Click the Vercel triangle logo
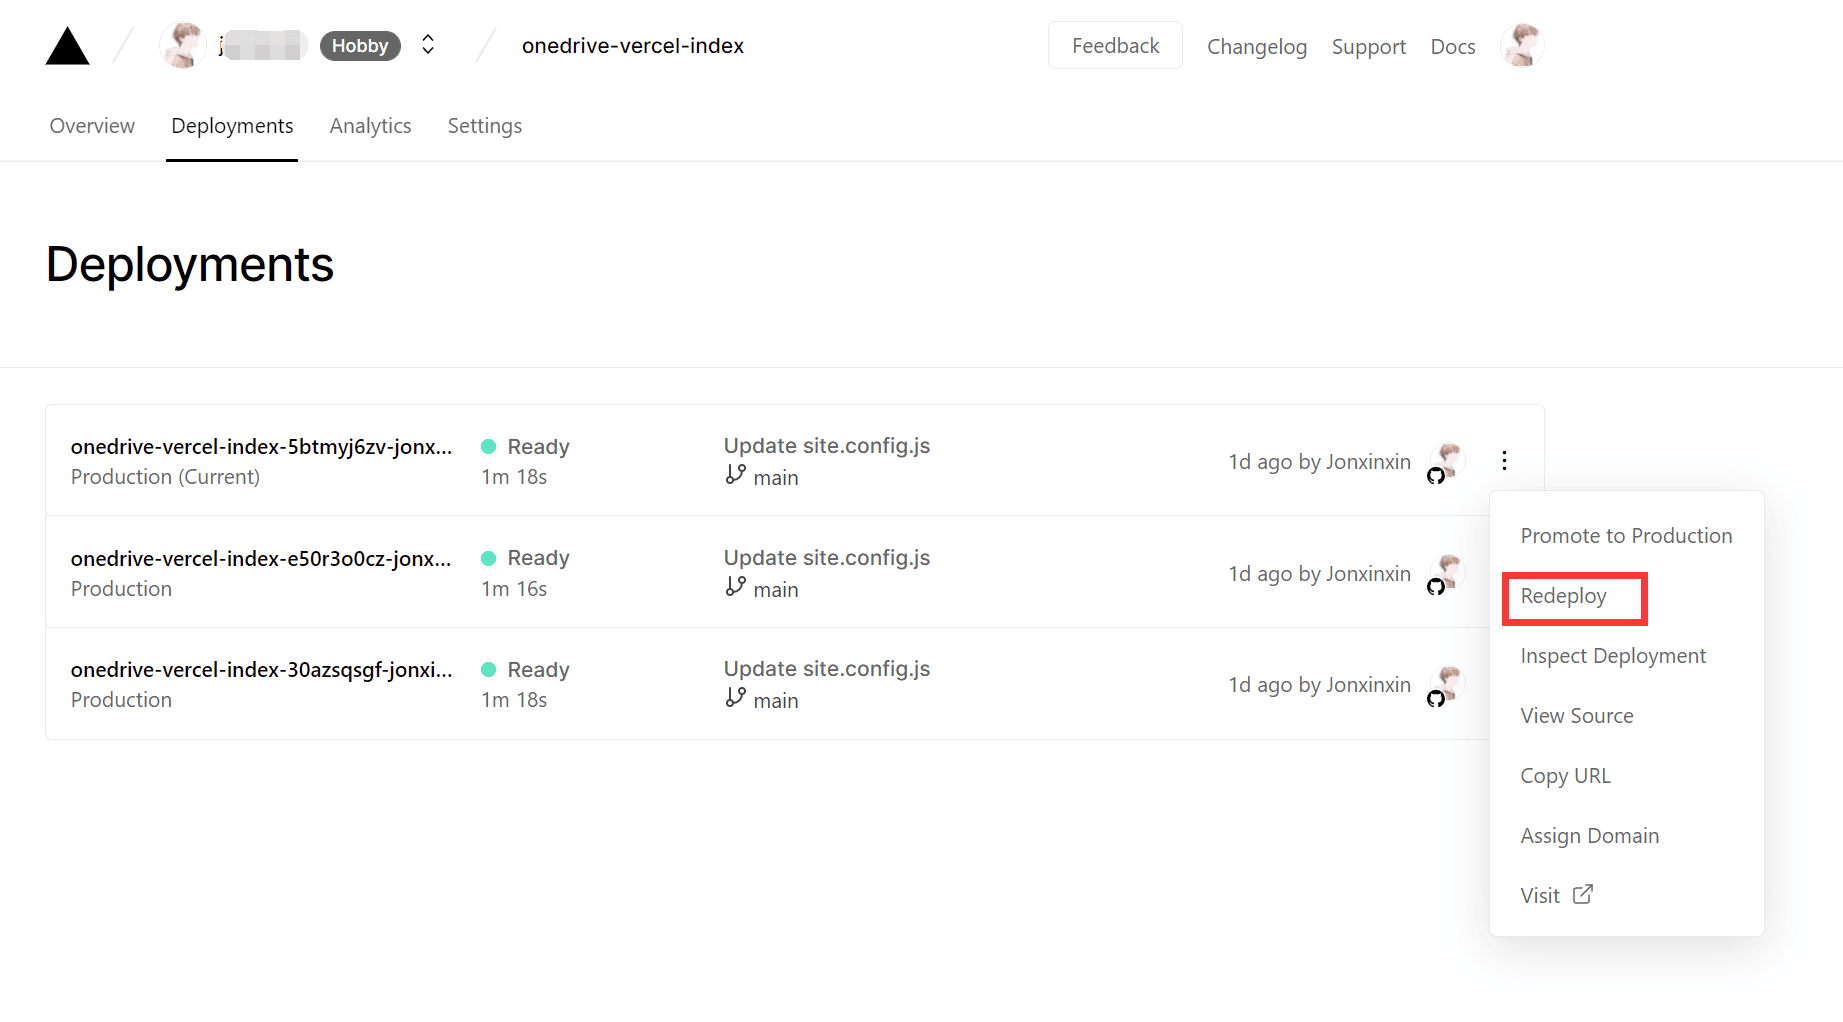This screenshot has width=1843, height=1022. coord(67,46)
